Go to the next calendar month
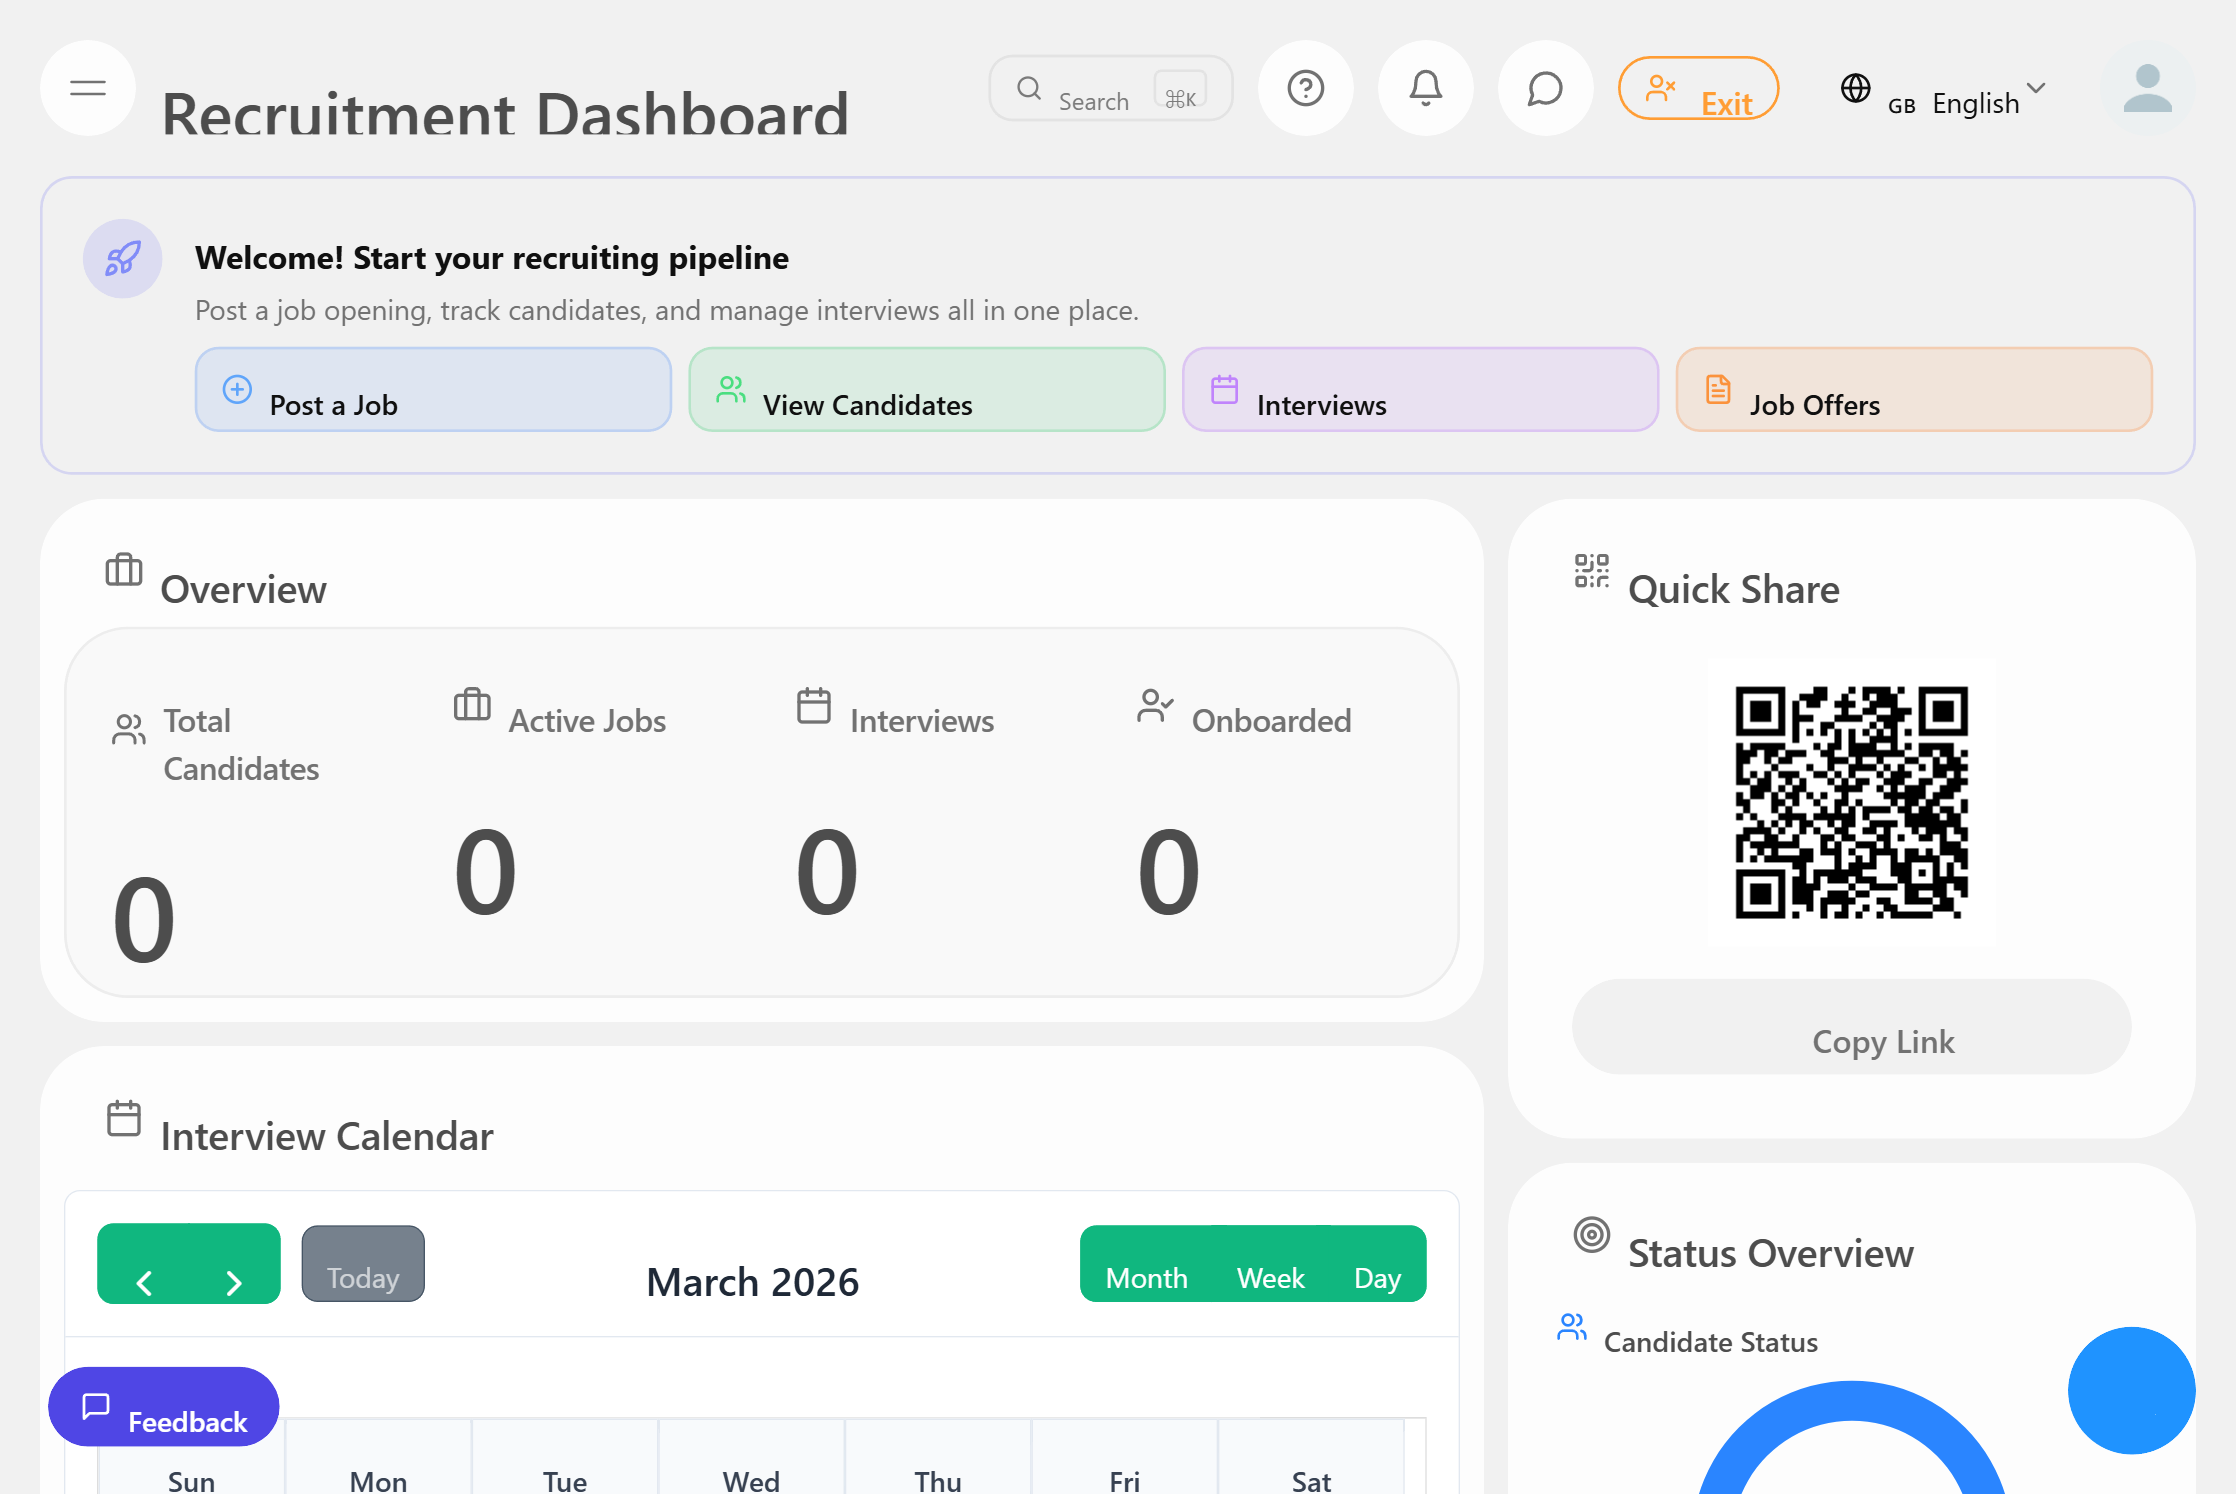 (234, 1280)
